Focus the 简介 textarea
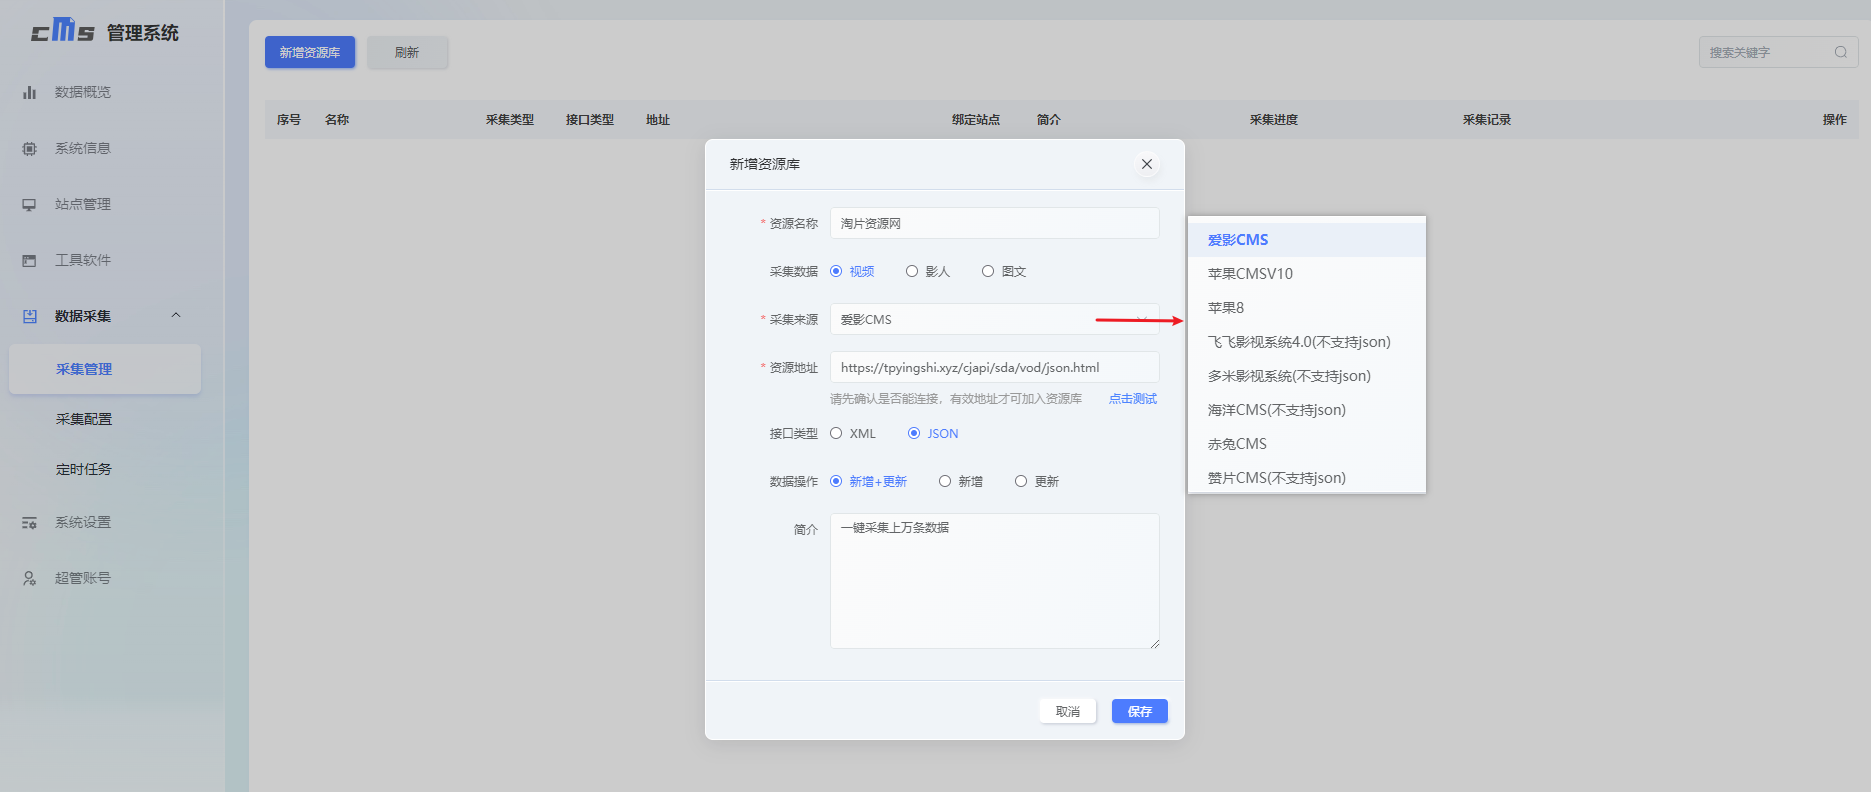 (x=995, y=581)
